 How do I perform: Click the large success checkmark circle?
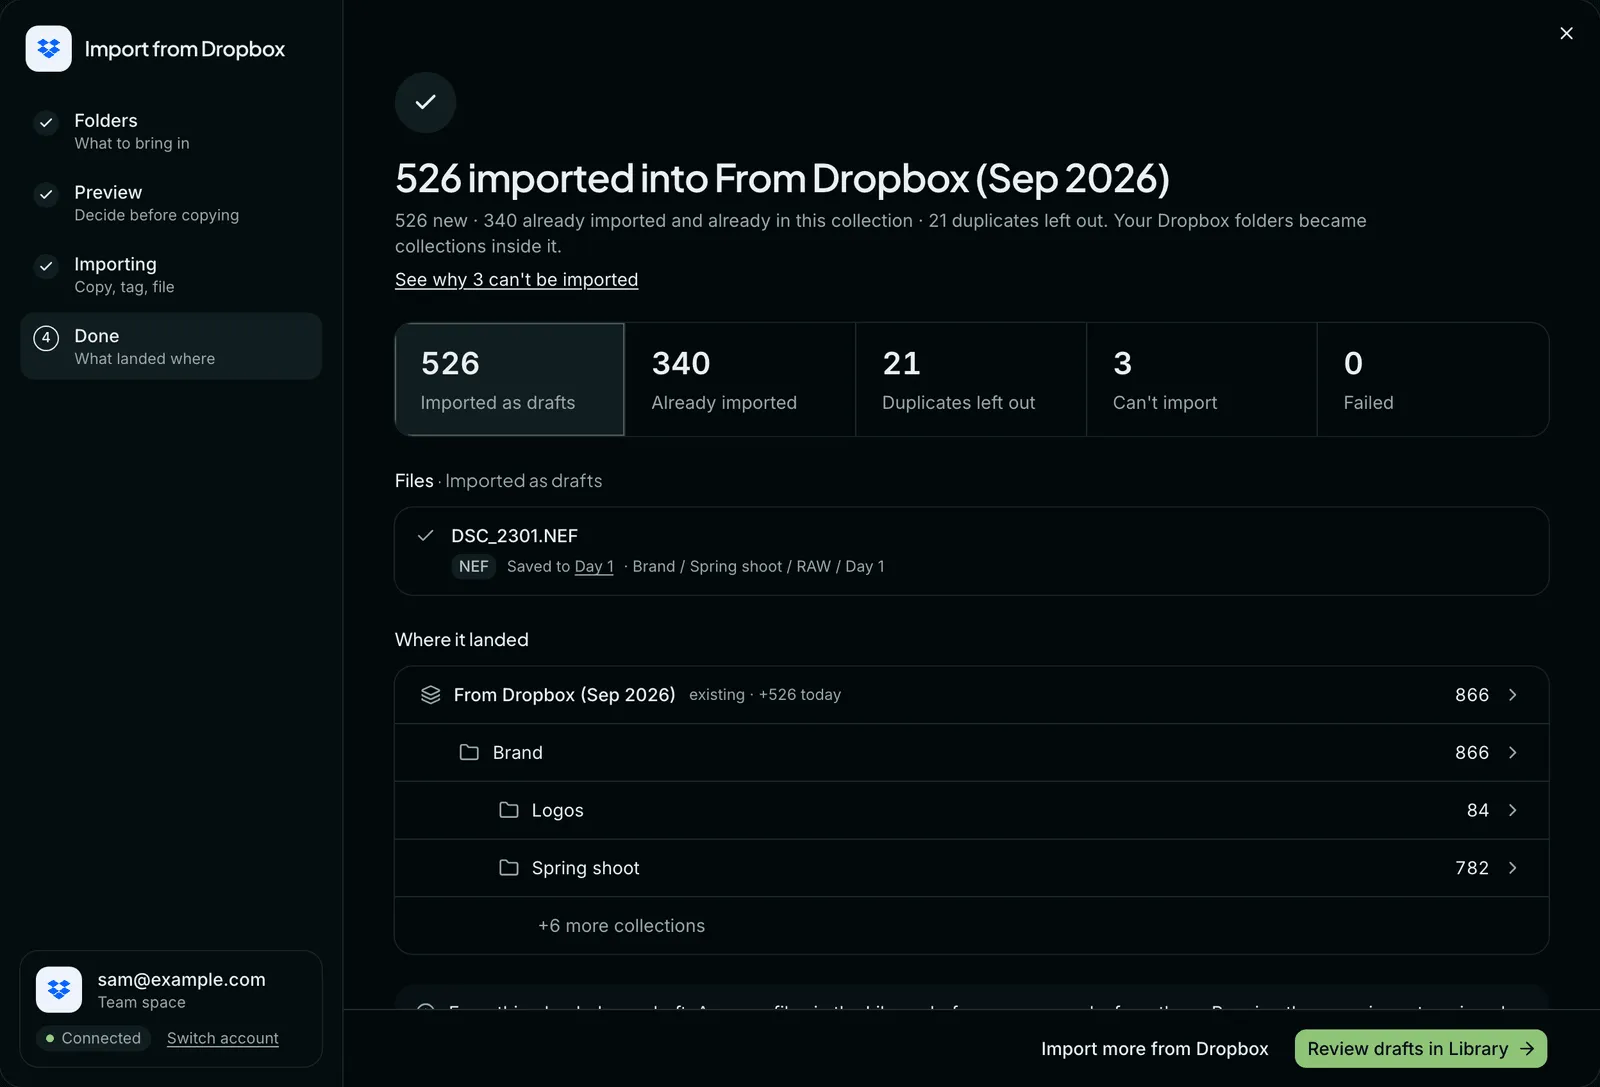pyautogui.click(x=425, y=102)
